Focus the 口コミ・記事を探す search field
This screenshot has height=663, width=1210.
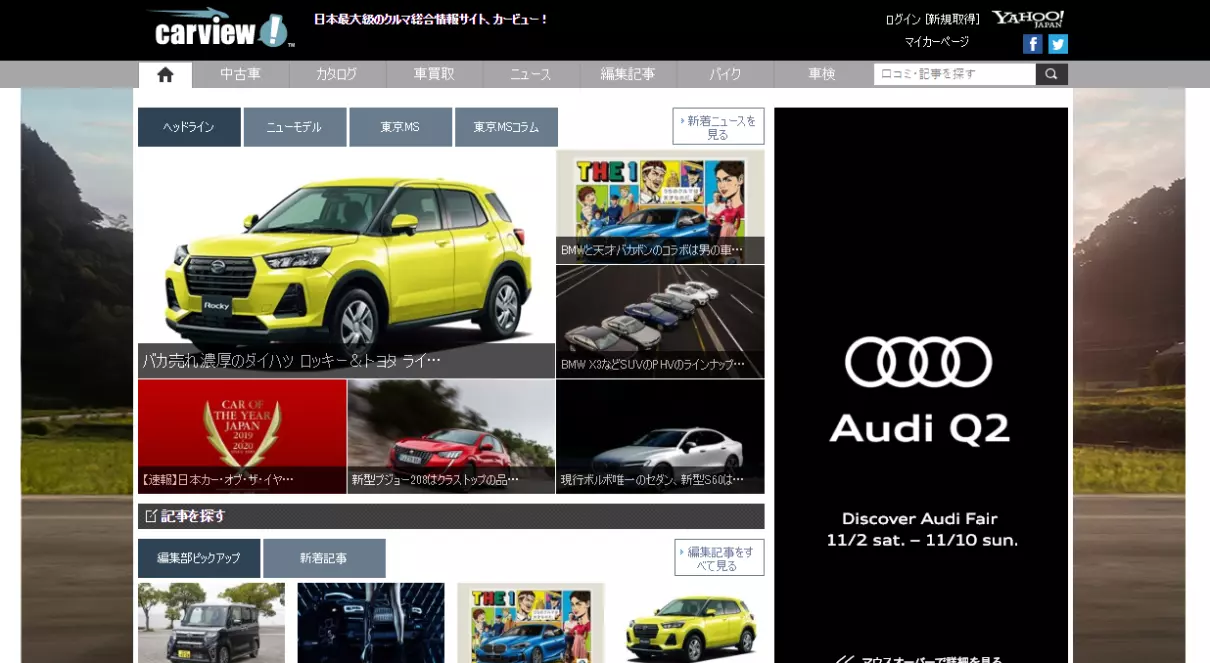[955, 74]
